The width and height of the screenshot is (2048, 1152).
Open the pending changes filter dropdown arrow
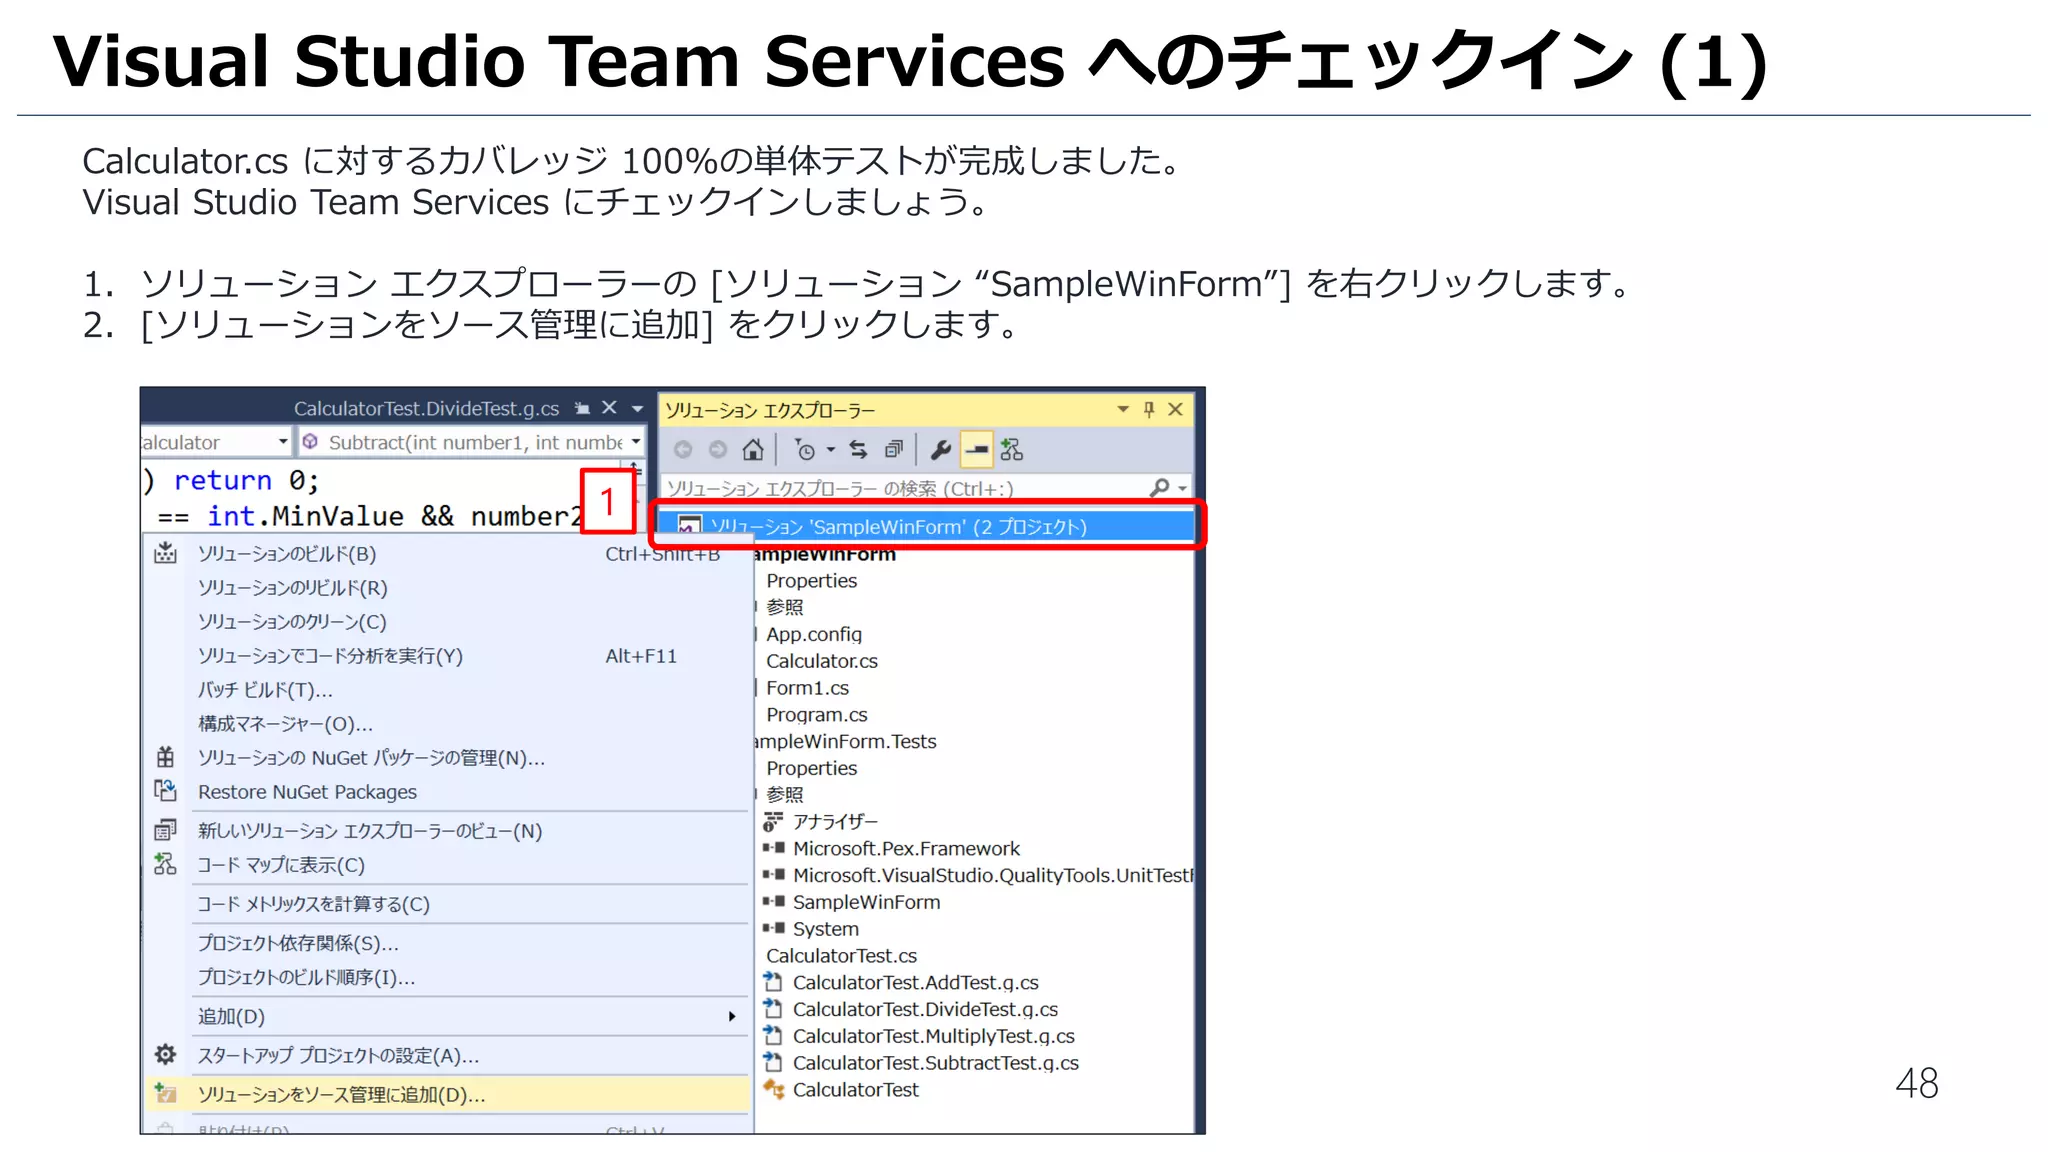click(831, 450)
